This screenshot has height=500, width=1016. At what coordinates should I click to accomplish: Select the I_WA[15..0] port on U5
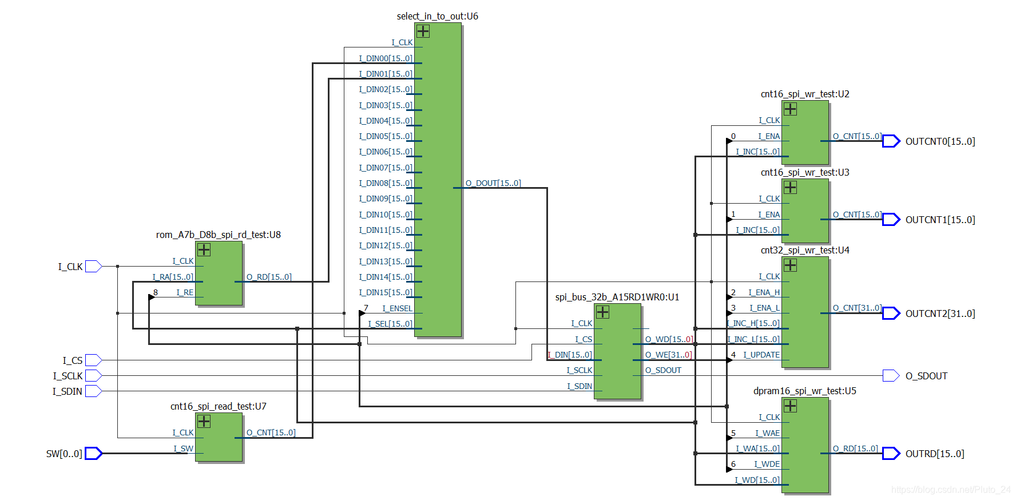[x=757, y=448]
